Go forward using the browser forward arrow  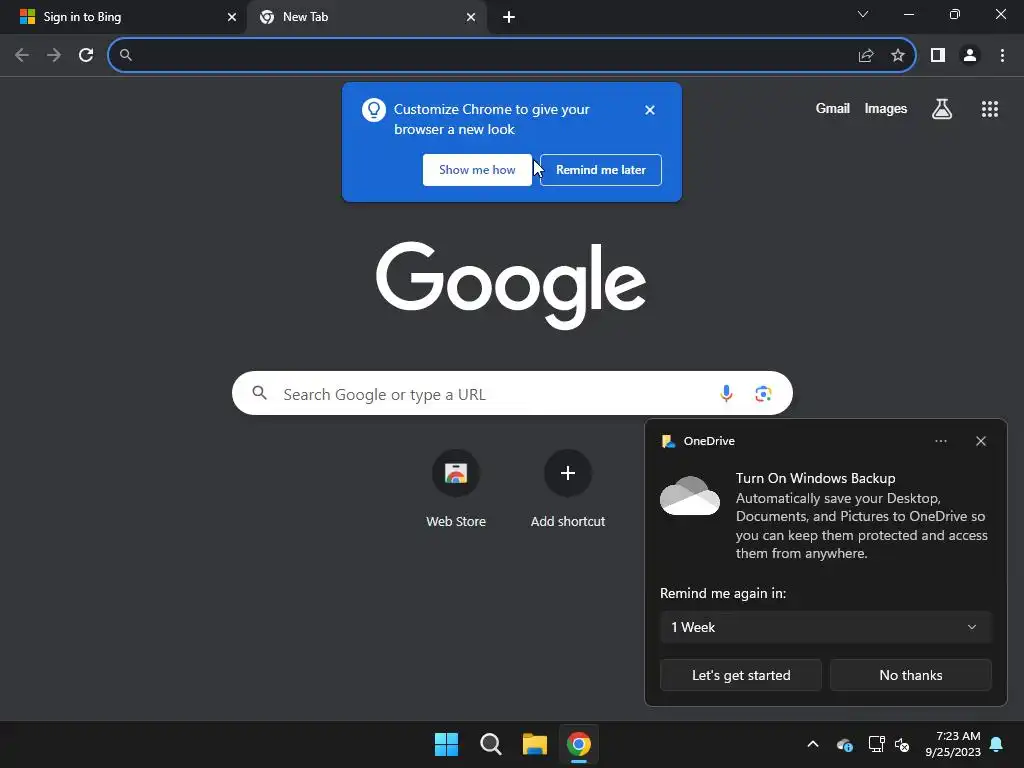point(54,56)
